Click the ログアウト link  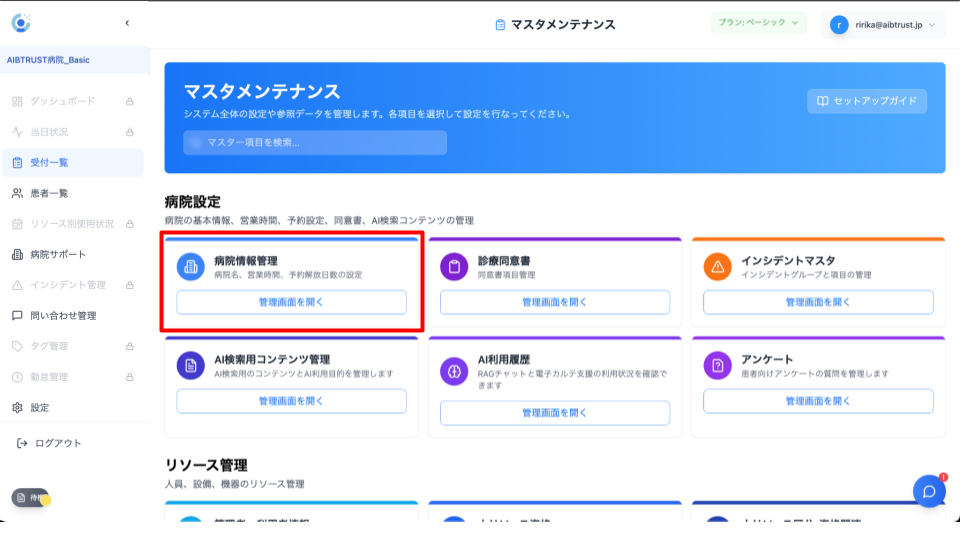click(x=57, y=443)
